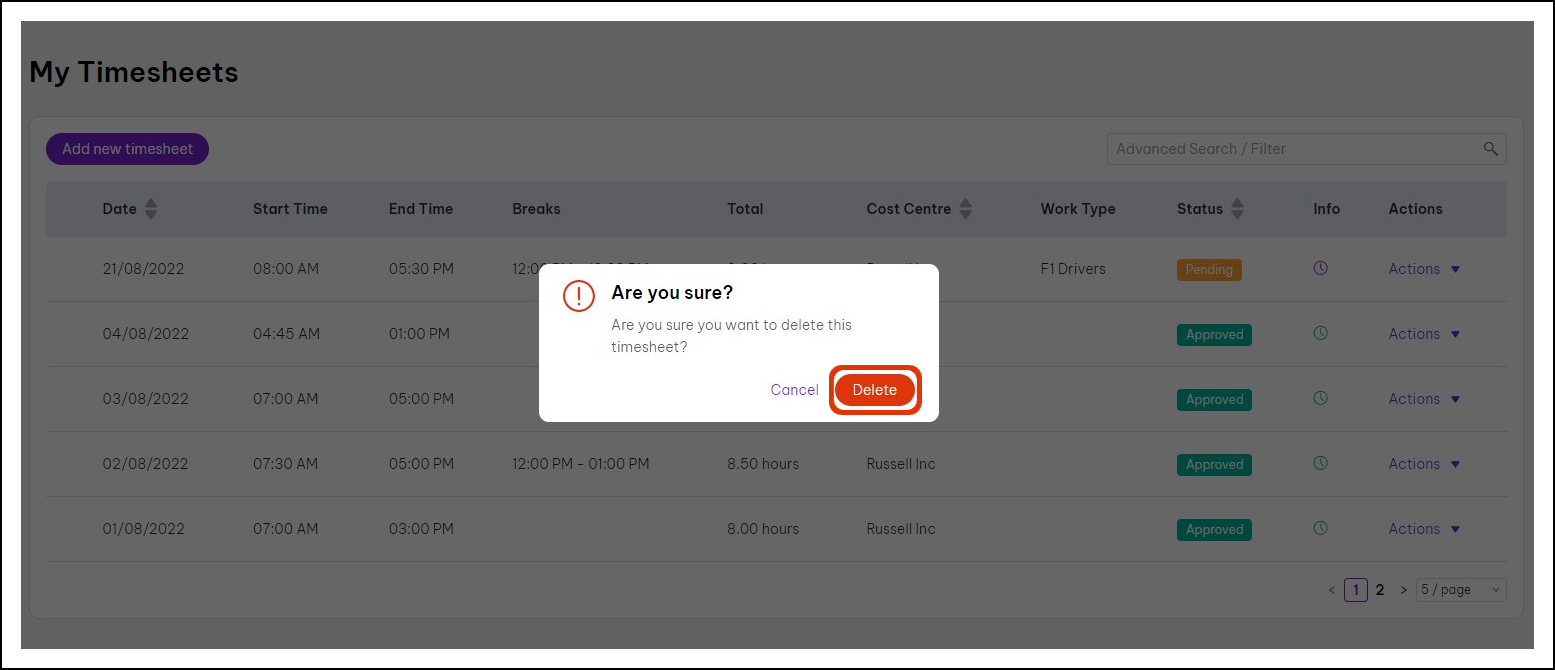Expand Actions dropdown for 02/08/2022 timesheet
Viewport: 1555px width, 670px height.
[x=1424, y=464]
